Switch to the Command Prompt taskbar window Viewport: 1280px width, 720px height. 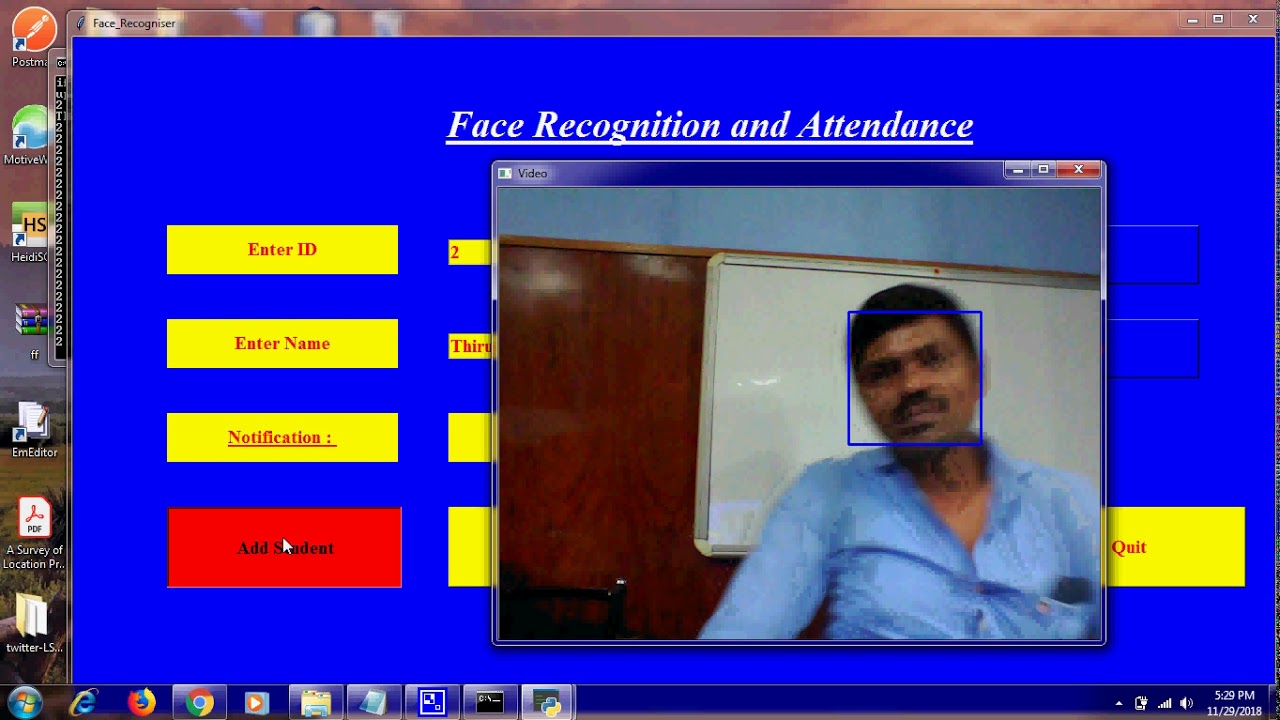coord(490,703)
